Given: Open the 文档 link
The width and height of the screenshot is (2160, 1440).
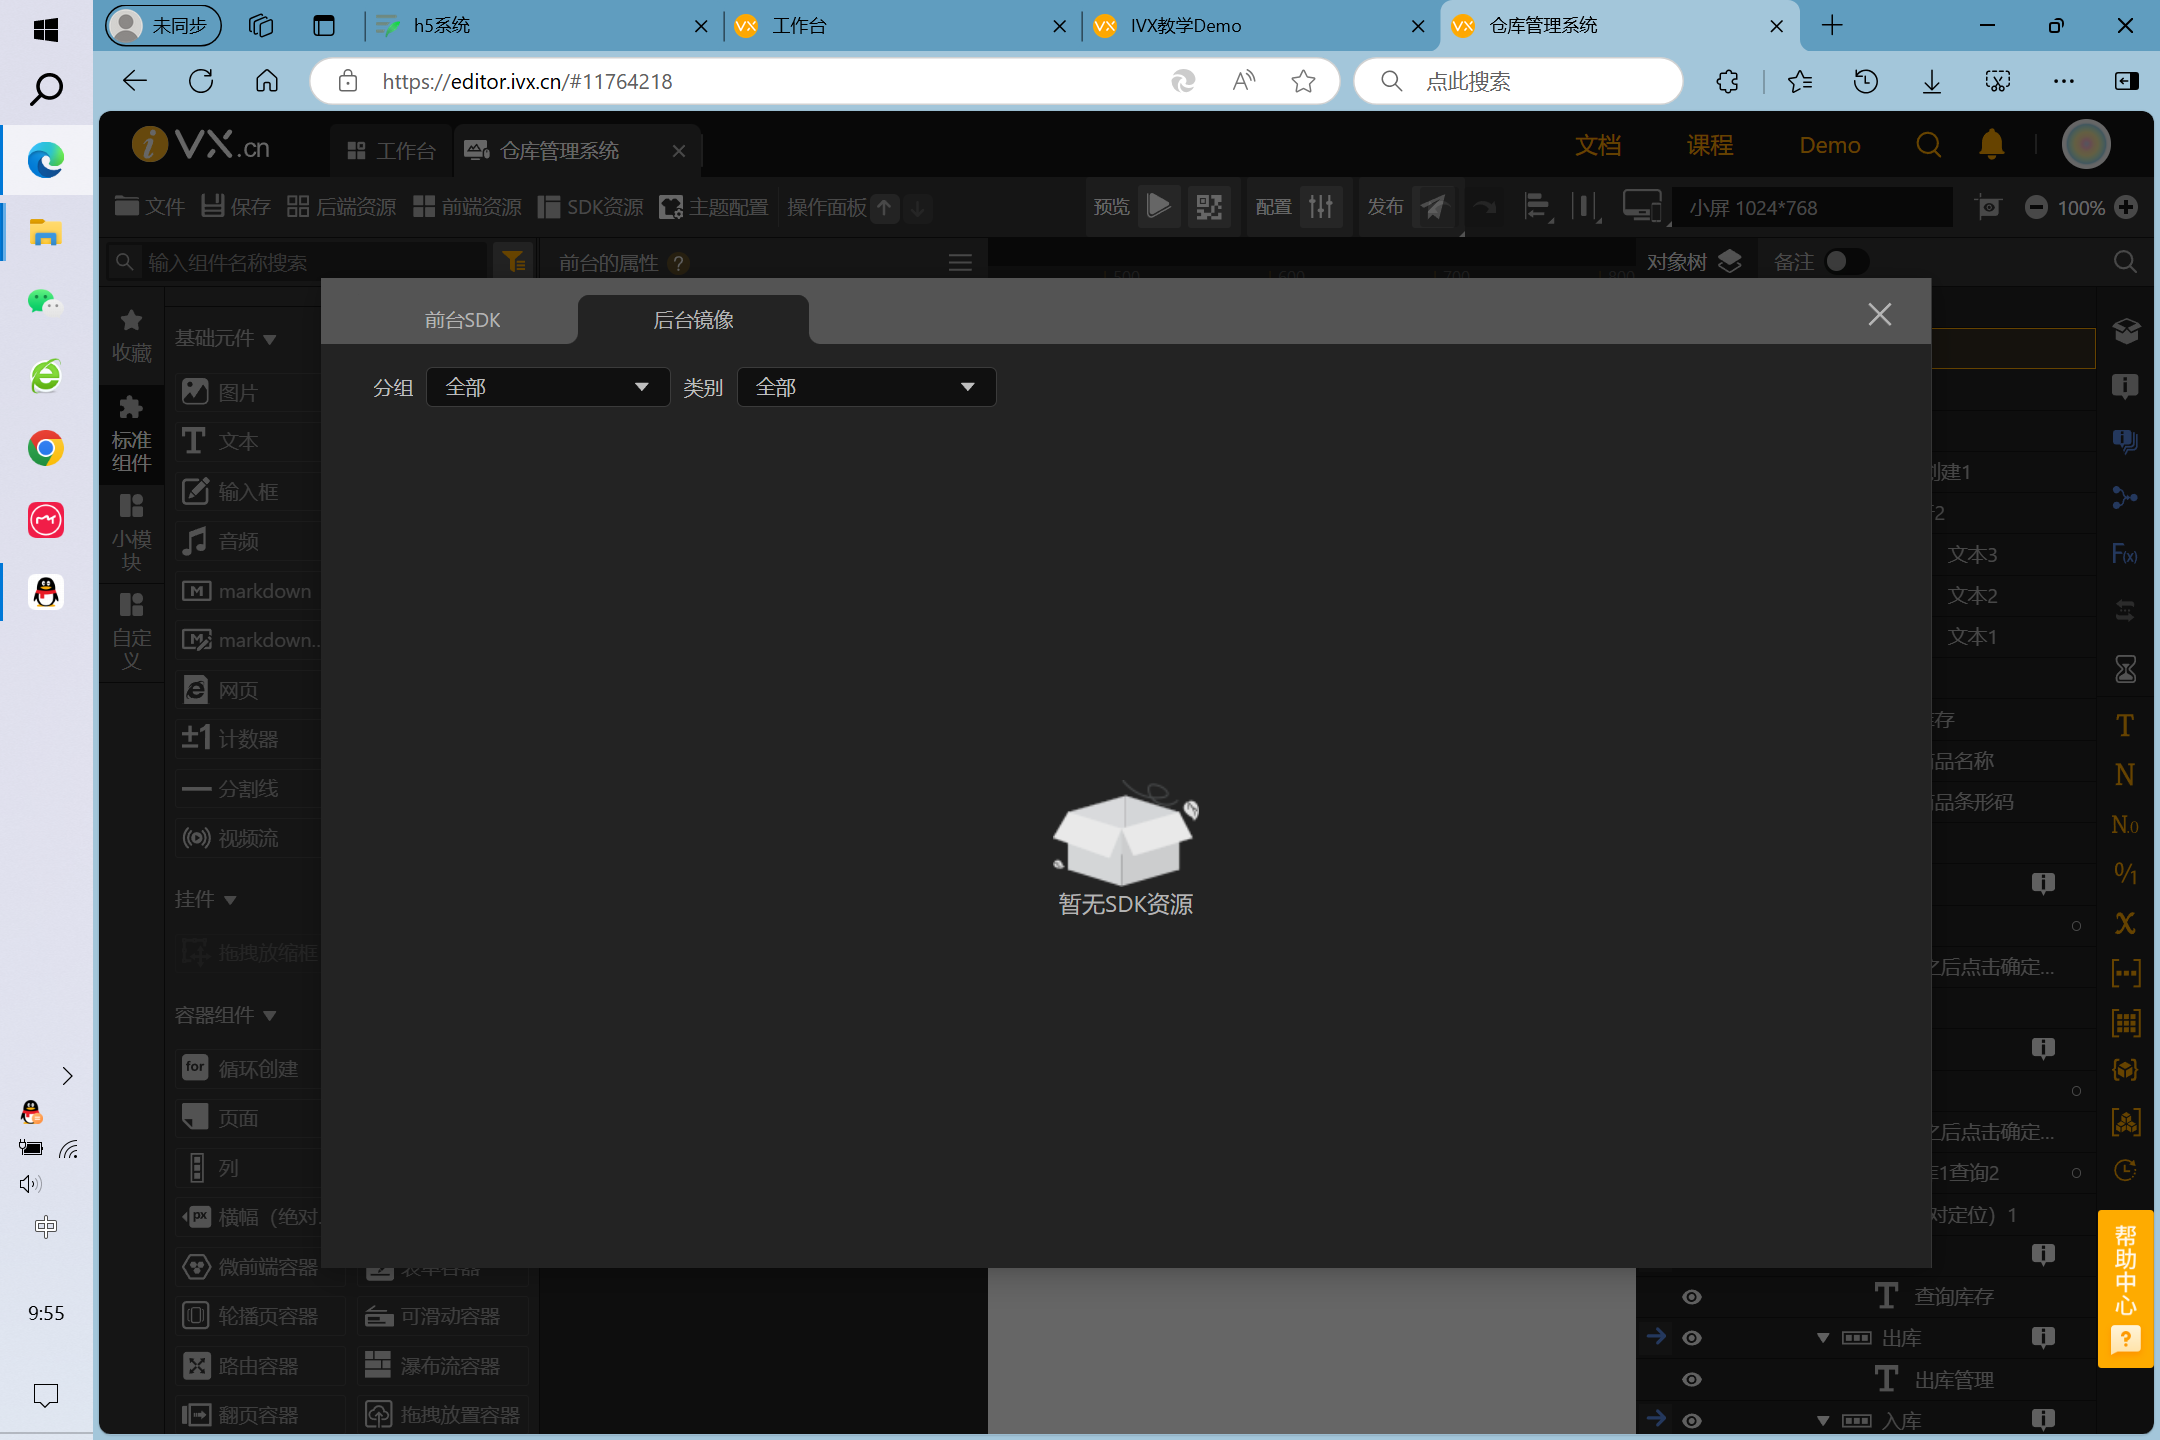Looking at the screenshot, I should click(1597, 146).
